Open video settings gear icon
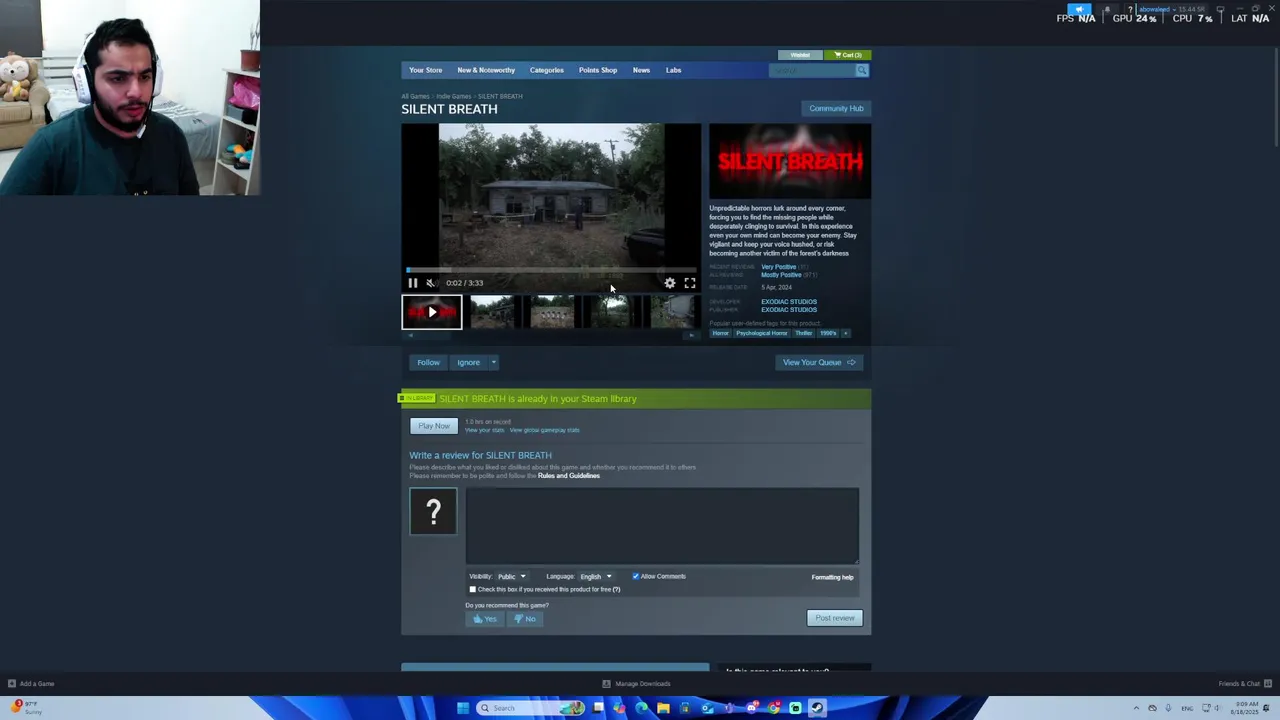This screenshot has height=720, width=1280. 670,283
